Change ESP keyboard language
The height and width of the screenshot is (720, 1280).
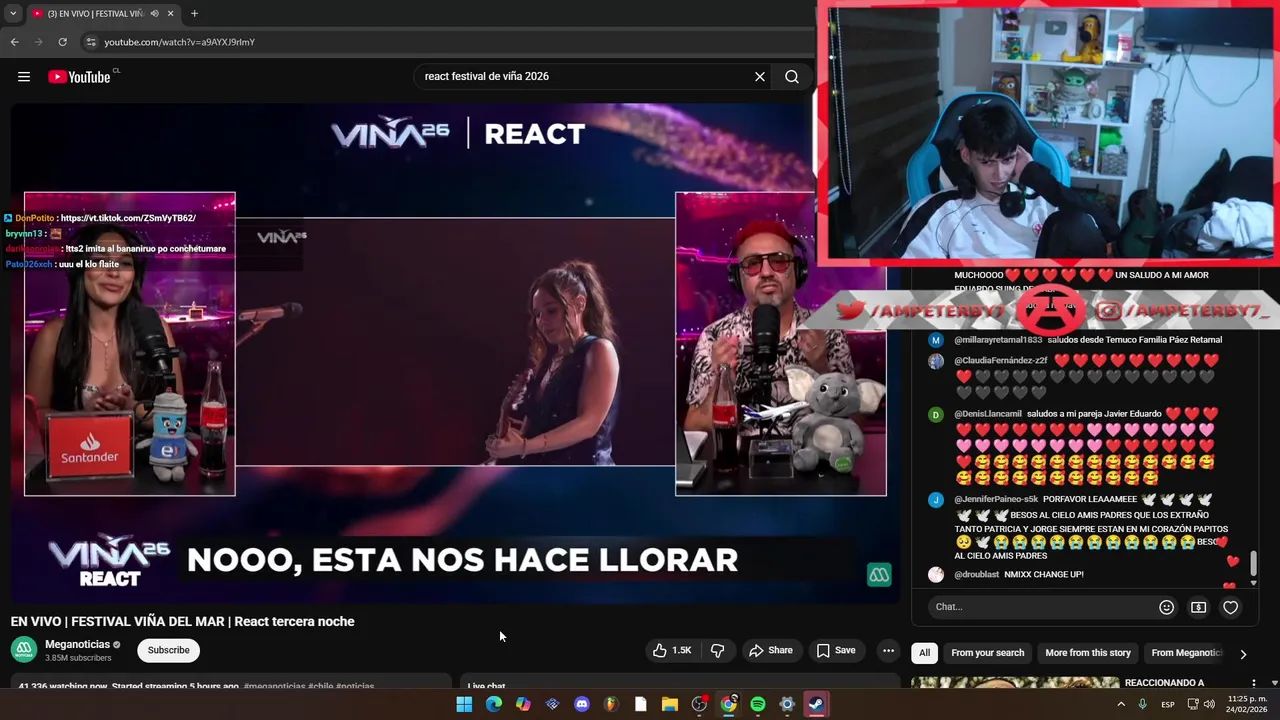(1168, 705)
